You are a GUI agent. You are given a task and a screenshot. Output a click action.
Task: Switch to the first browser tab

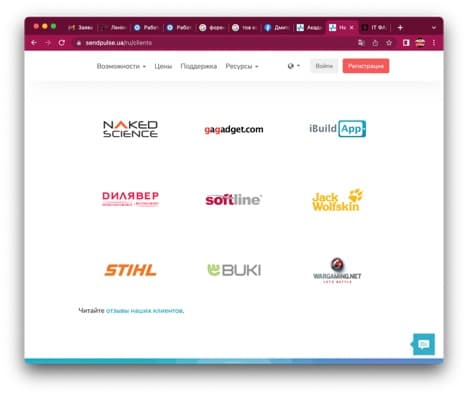81,28
